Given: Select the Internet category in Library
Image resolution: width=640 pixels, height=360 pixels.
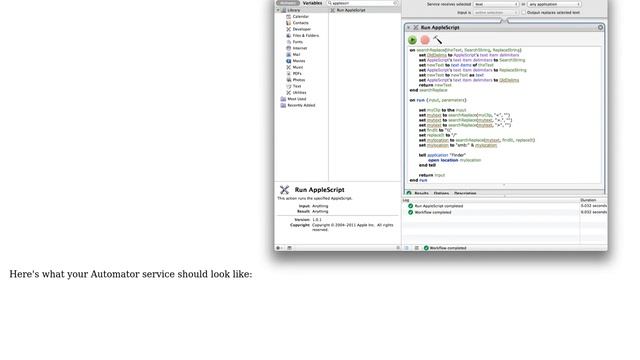Looking at the screenshot, I should coord(300,48).
